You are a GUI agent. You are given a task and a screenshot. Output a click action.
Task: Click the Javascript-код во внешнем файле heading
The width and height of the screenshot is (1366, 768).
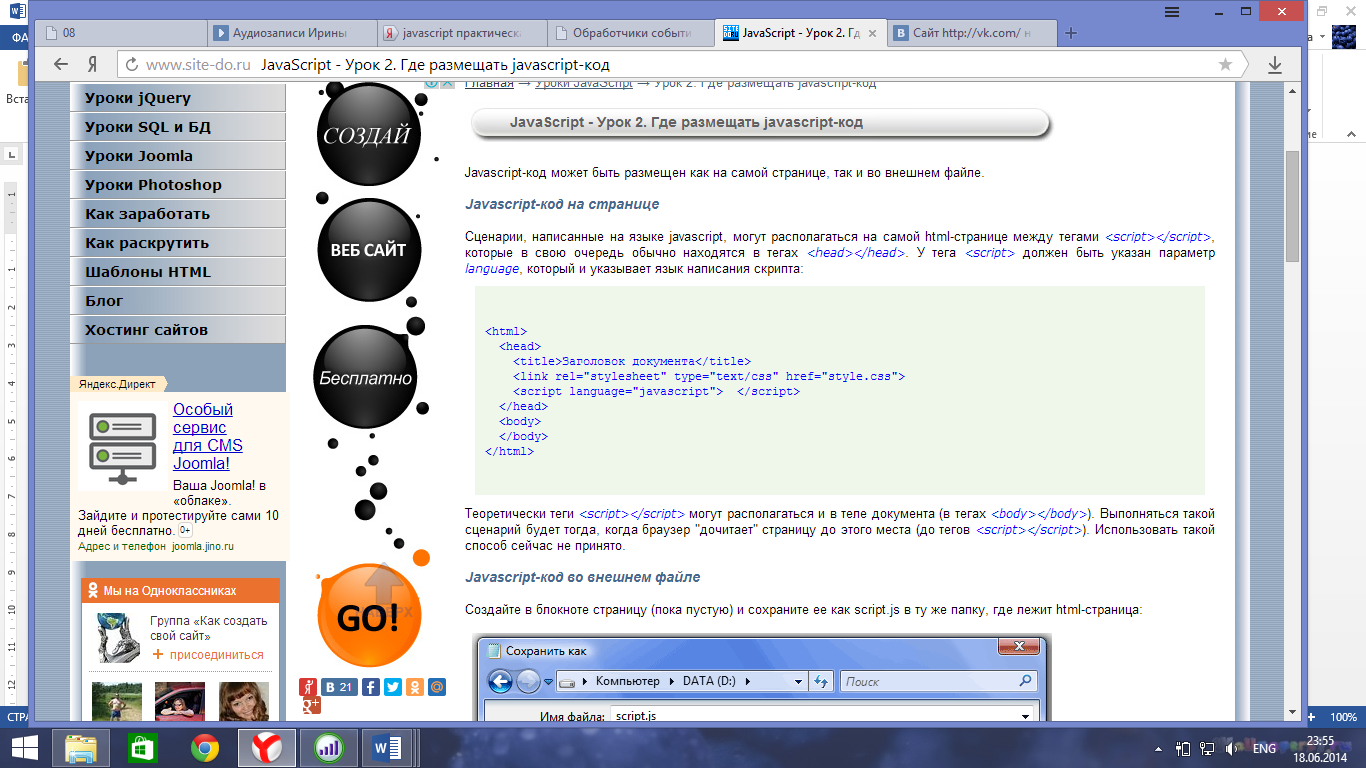coord(583,577)
